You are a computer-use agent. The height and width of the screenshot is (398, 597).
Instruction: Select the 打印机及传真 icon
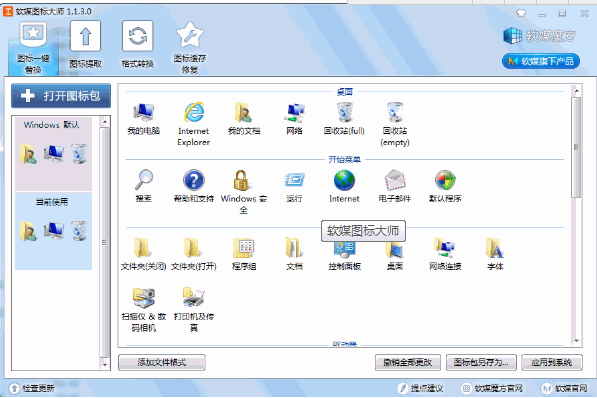coord(194,310)
